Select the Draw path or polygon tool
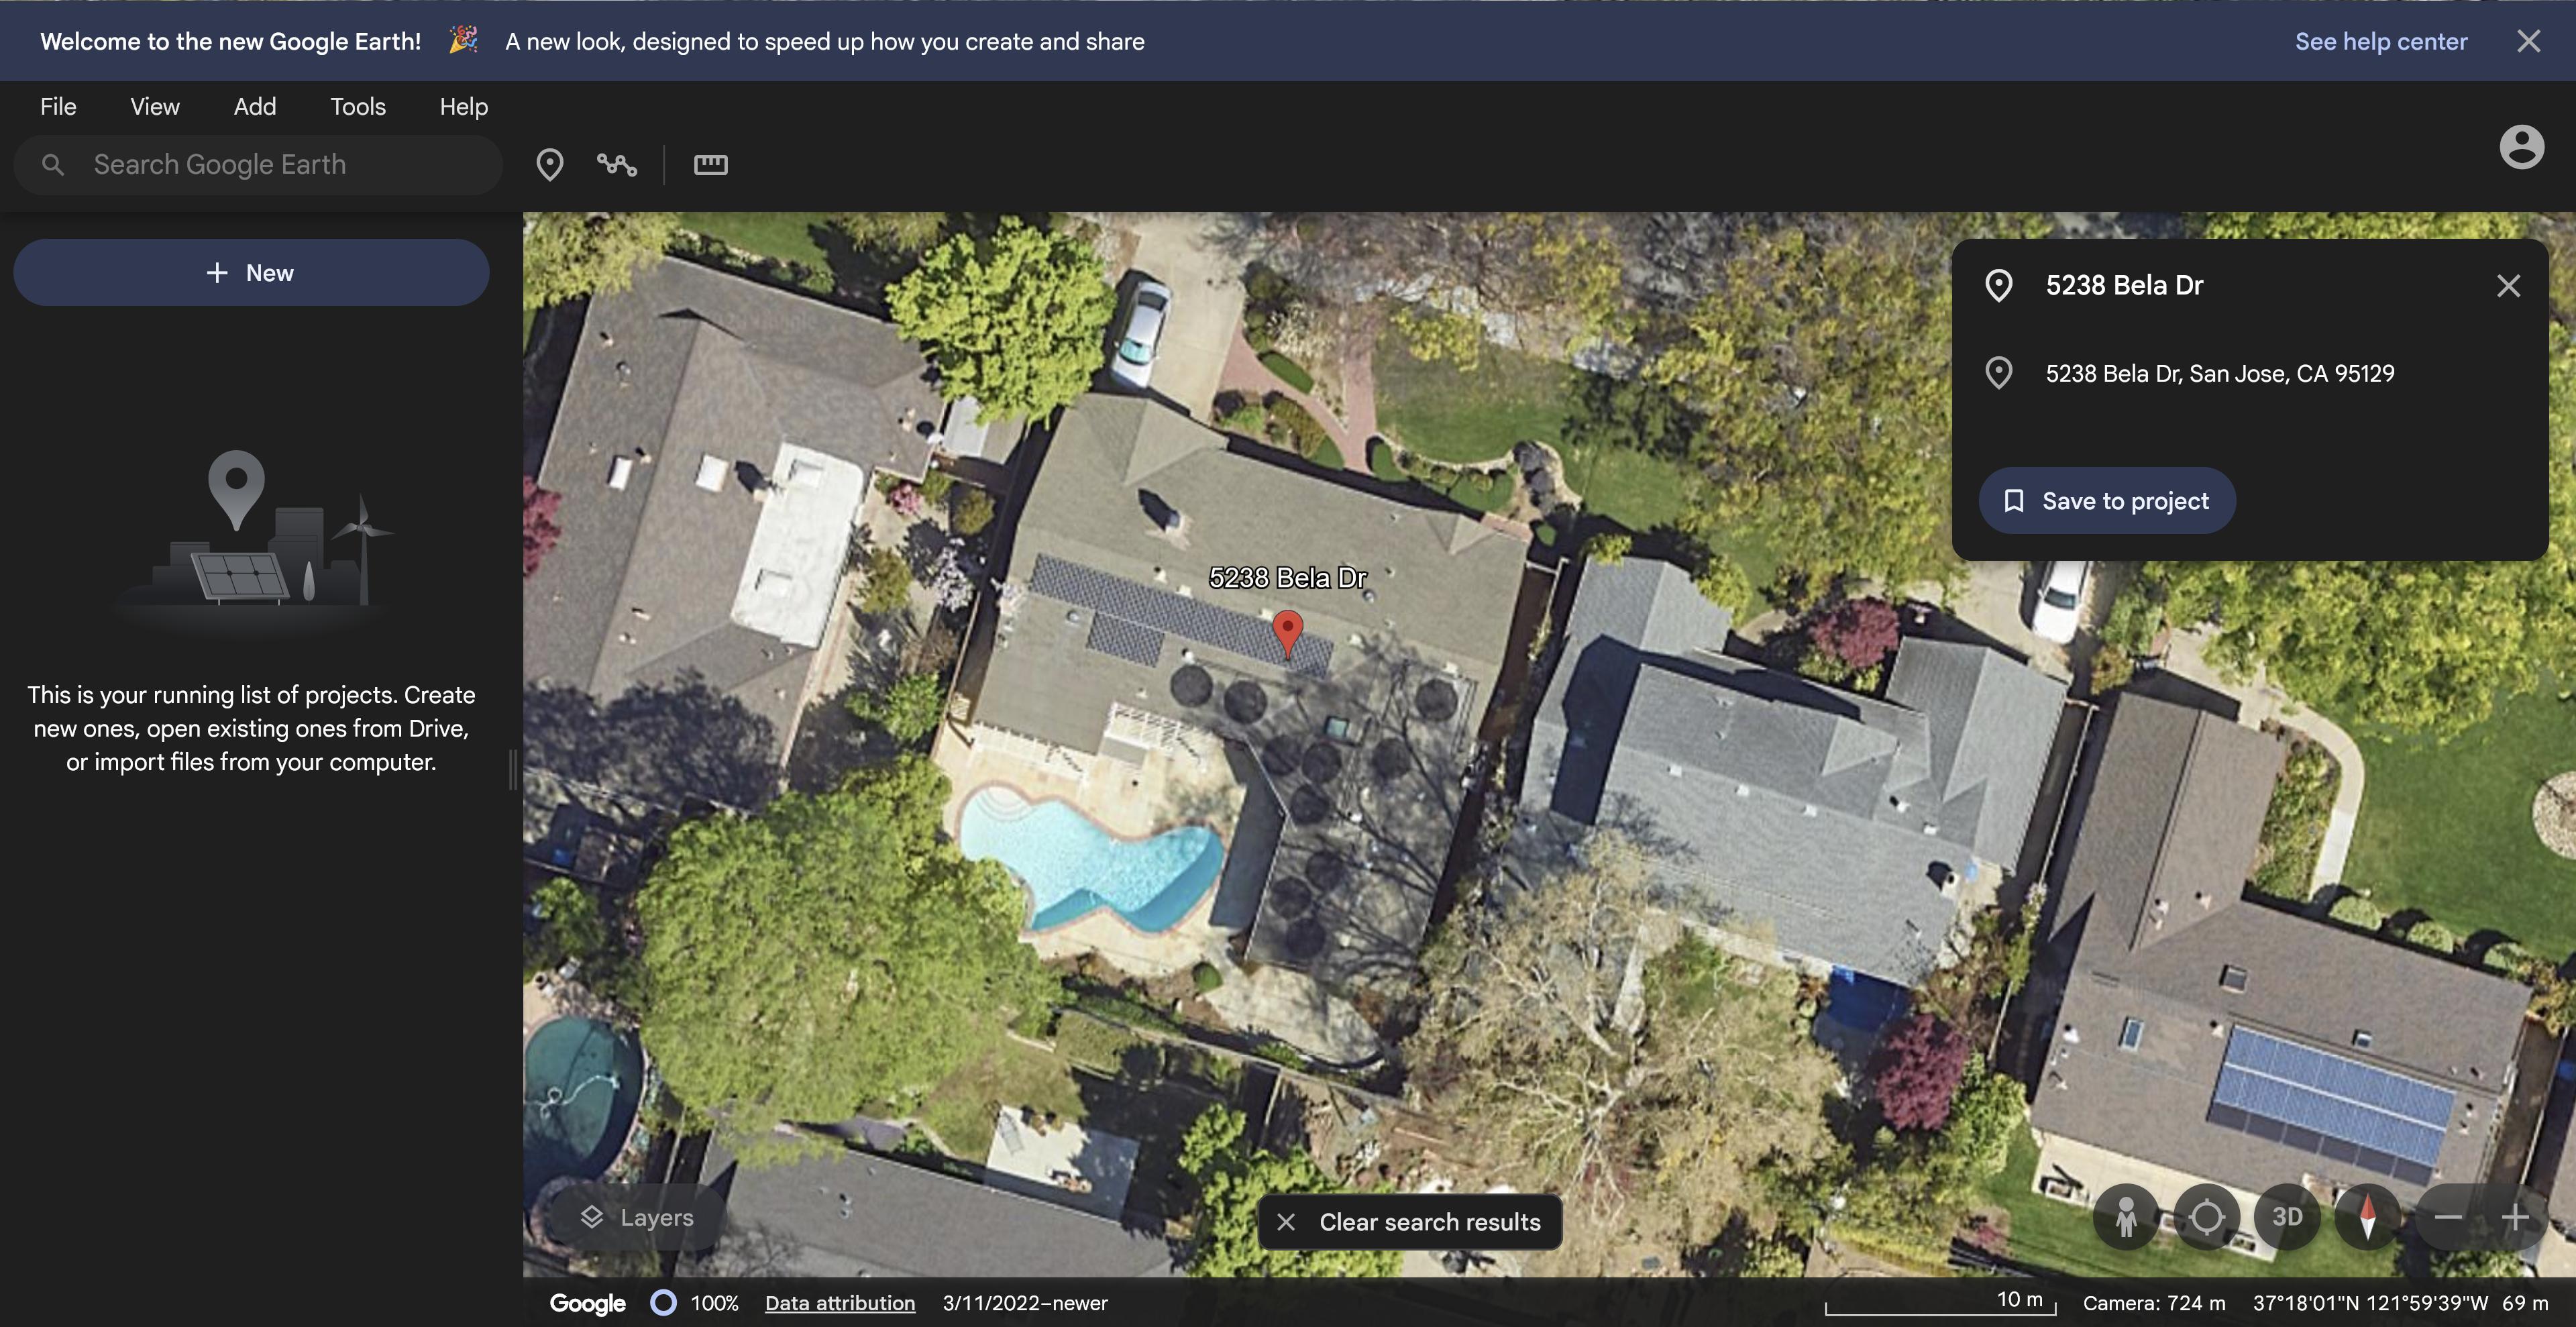This screenshot has height=1327, width=2576. tap(617, 164)
